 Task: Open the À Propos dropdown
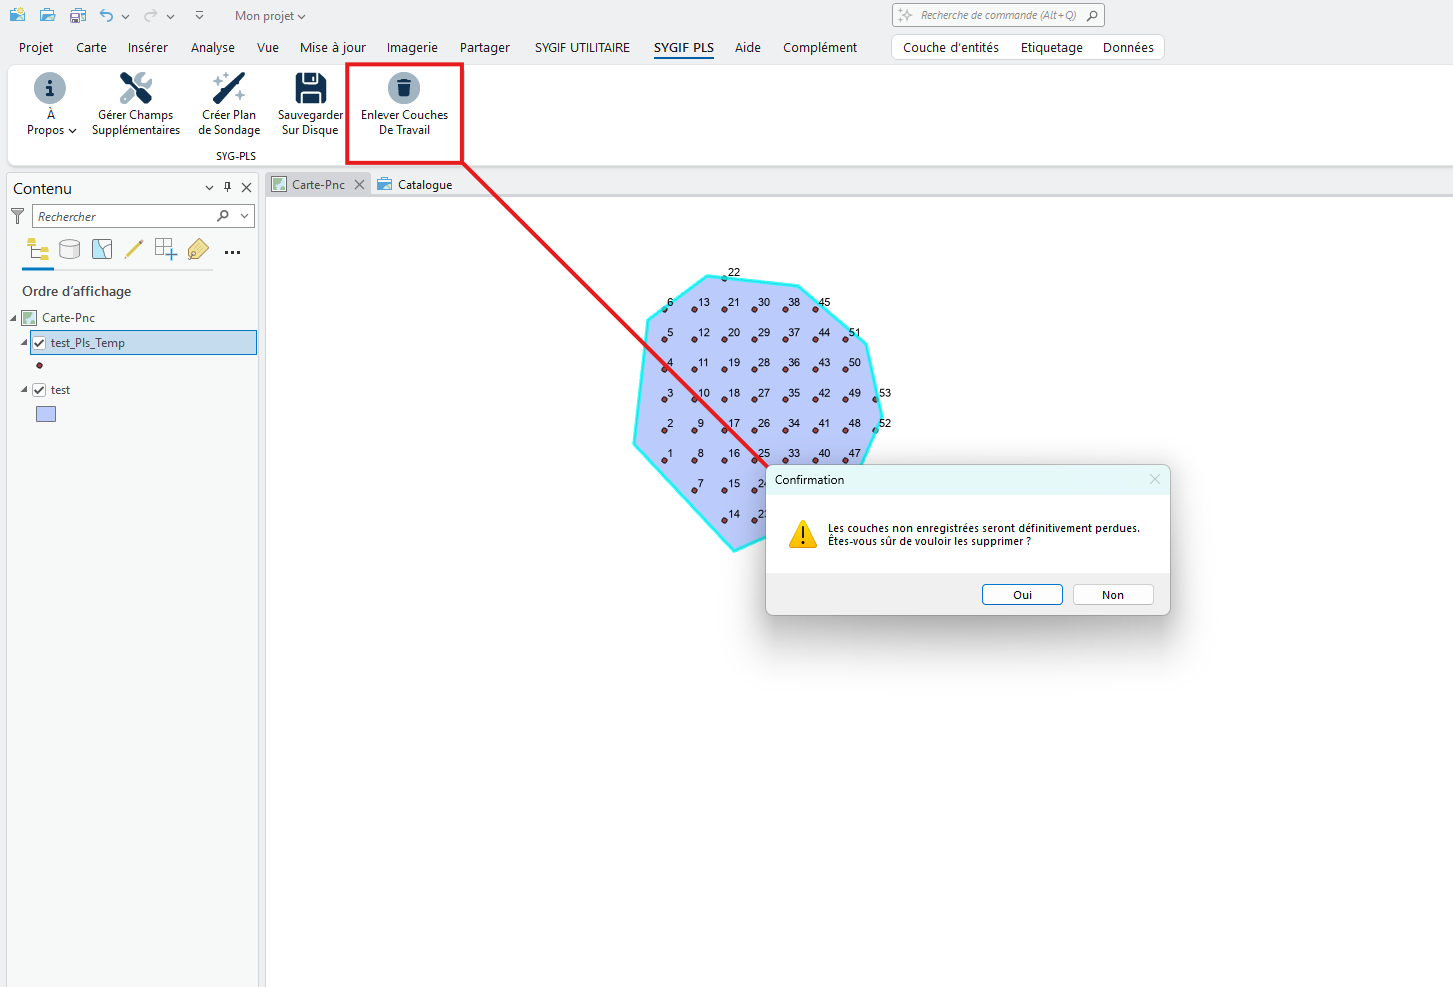coord(51,130)
